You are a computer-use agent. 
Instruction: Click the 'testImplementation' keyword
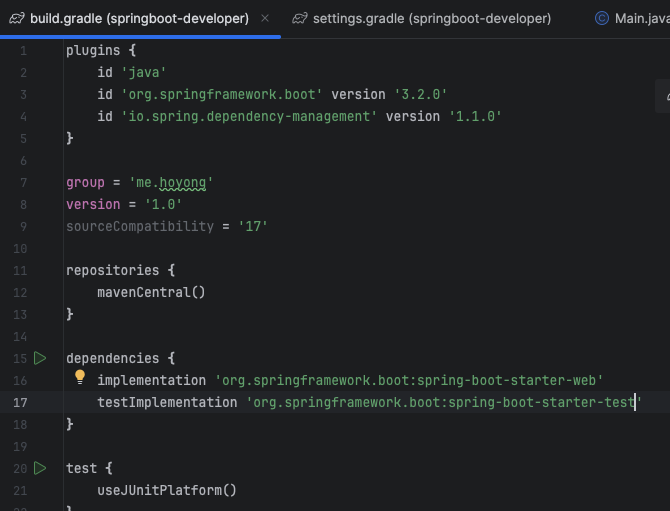pyautogui.click(x=167, y=402)
